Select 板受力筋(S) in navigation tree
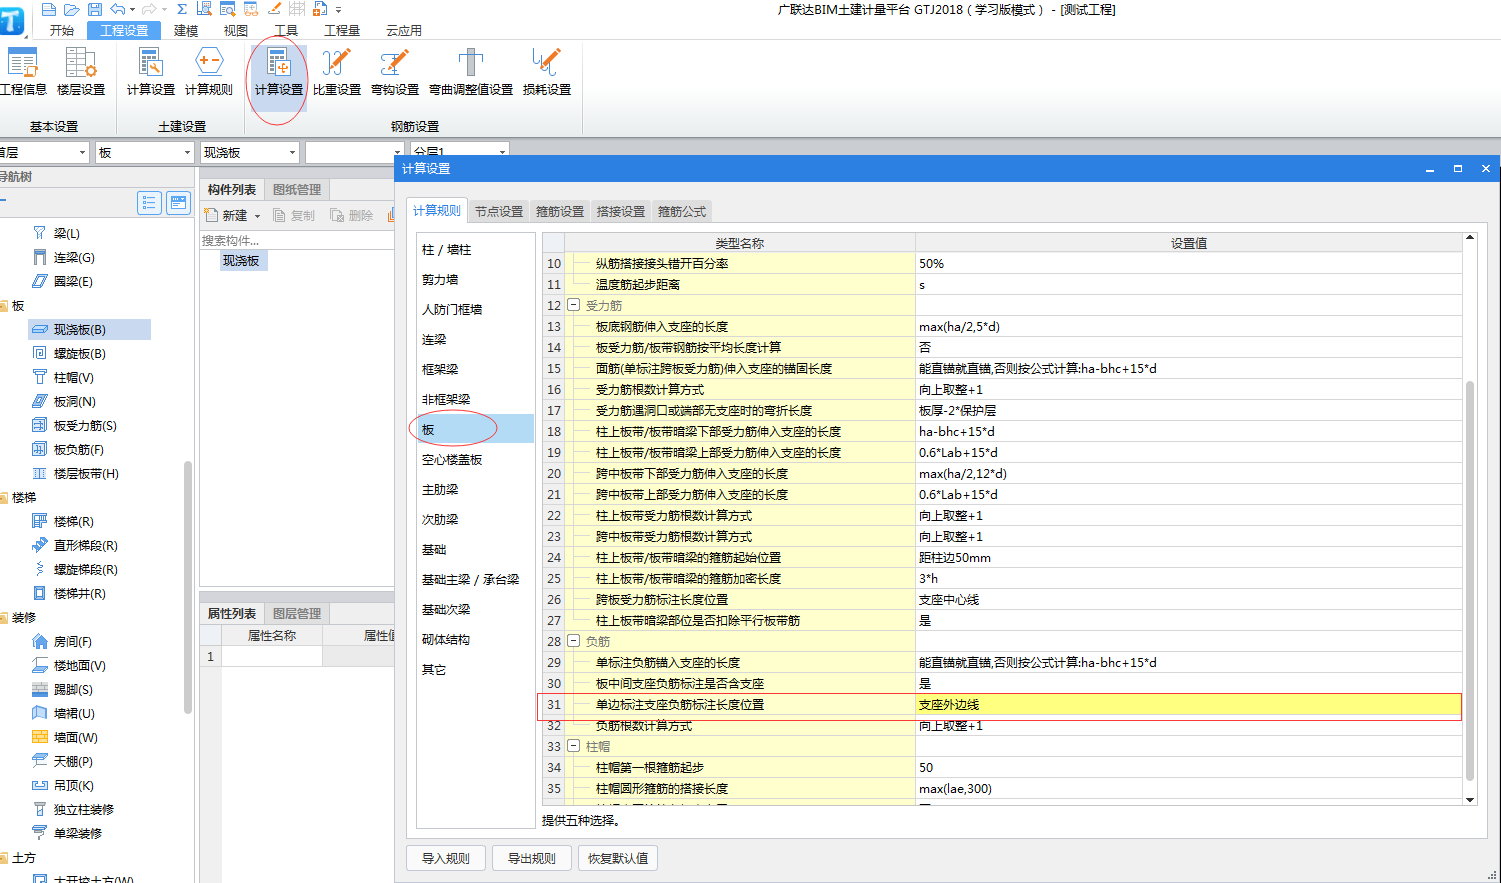This screenshot has height=883, width=1501. pos(85,425)
